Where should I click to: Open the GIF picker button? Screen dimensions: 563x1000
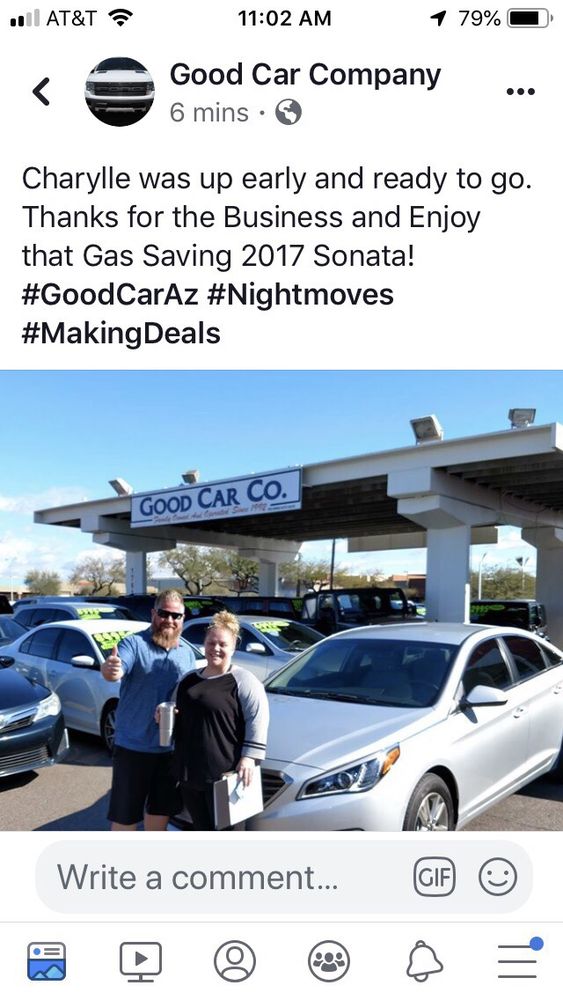tap(434, 877)
